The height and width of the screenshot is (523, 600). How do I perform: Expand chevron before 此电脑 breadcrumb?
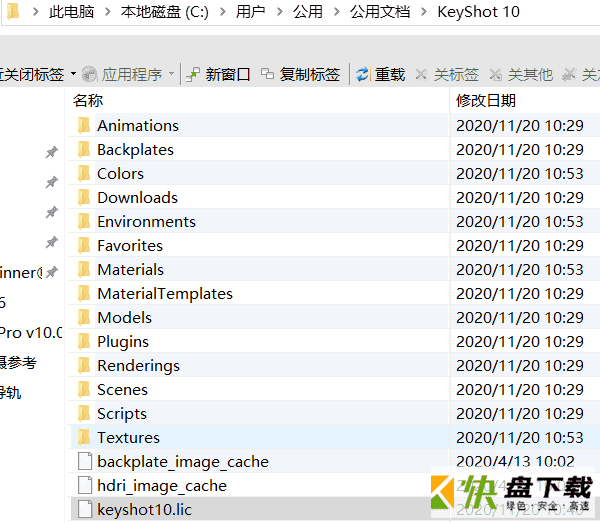(36, 12)
